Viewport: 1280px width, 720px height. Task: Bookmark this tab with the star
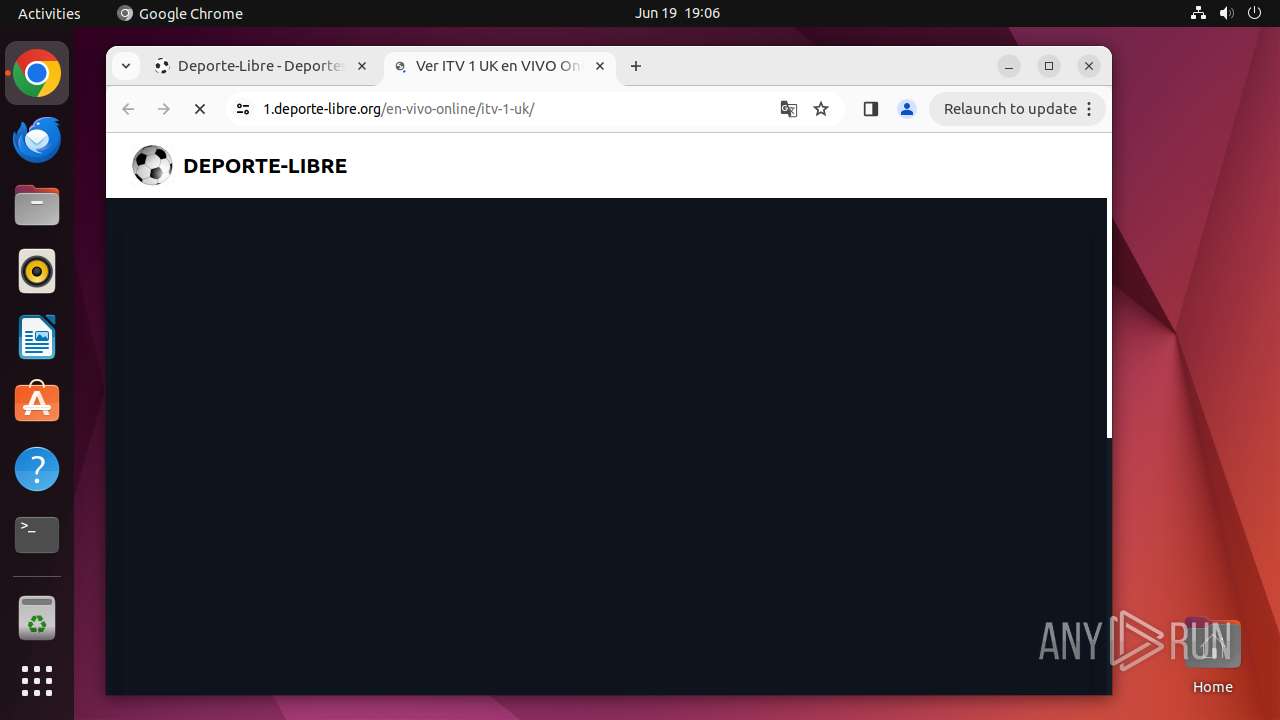click(x=821, y=109)
